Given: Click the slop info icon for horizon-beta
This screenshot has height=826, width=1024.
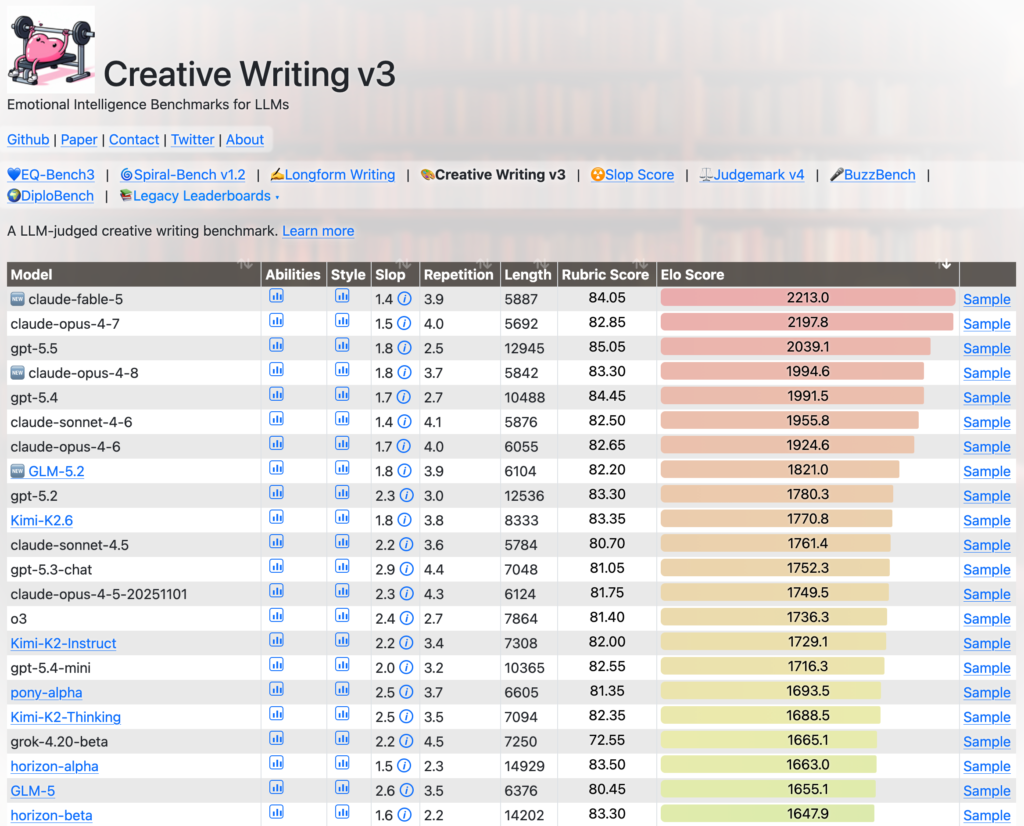Looking at the screenshot, I should 405,815.
